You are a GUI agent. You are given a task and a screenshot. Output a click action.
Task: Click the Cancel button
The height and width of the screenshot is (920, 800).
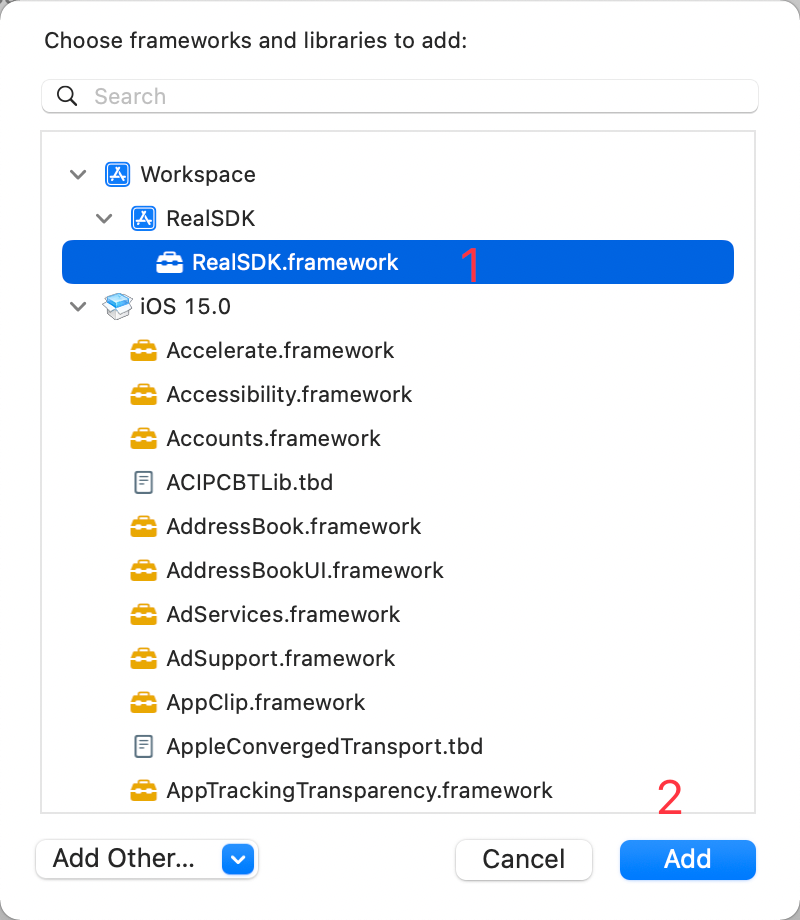pyautogui.click(x=523, y=859)
